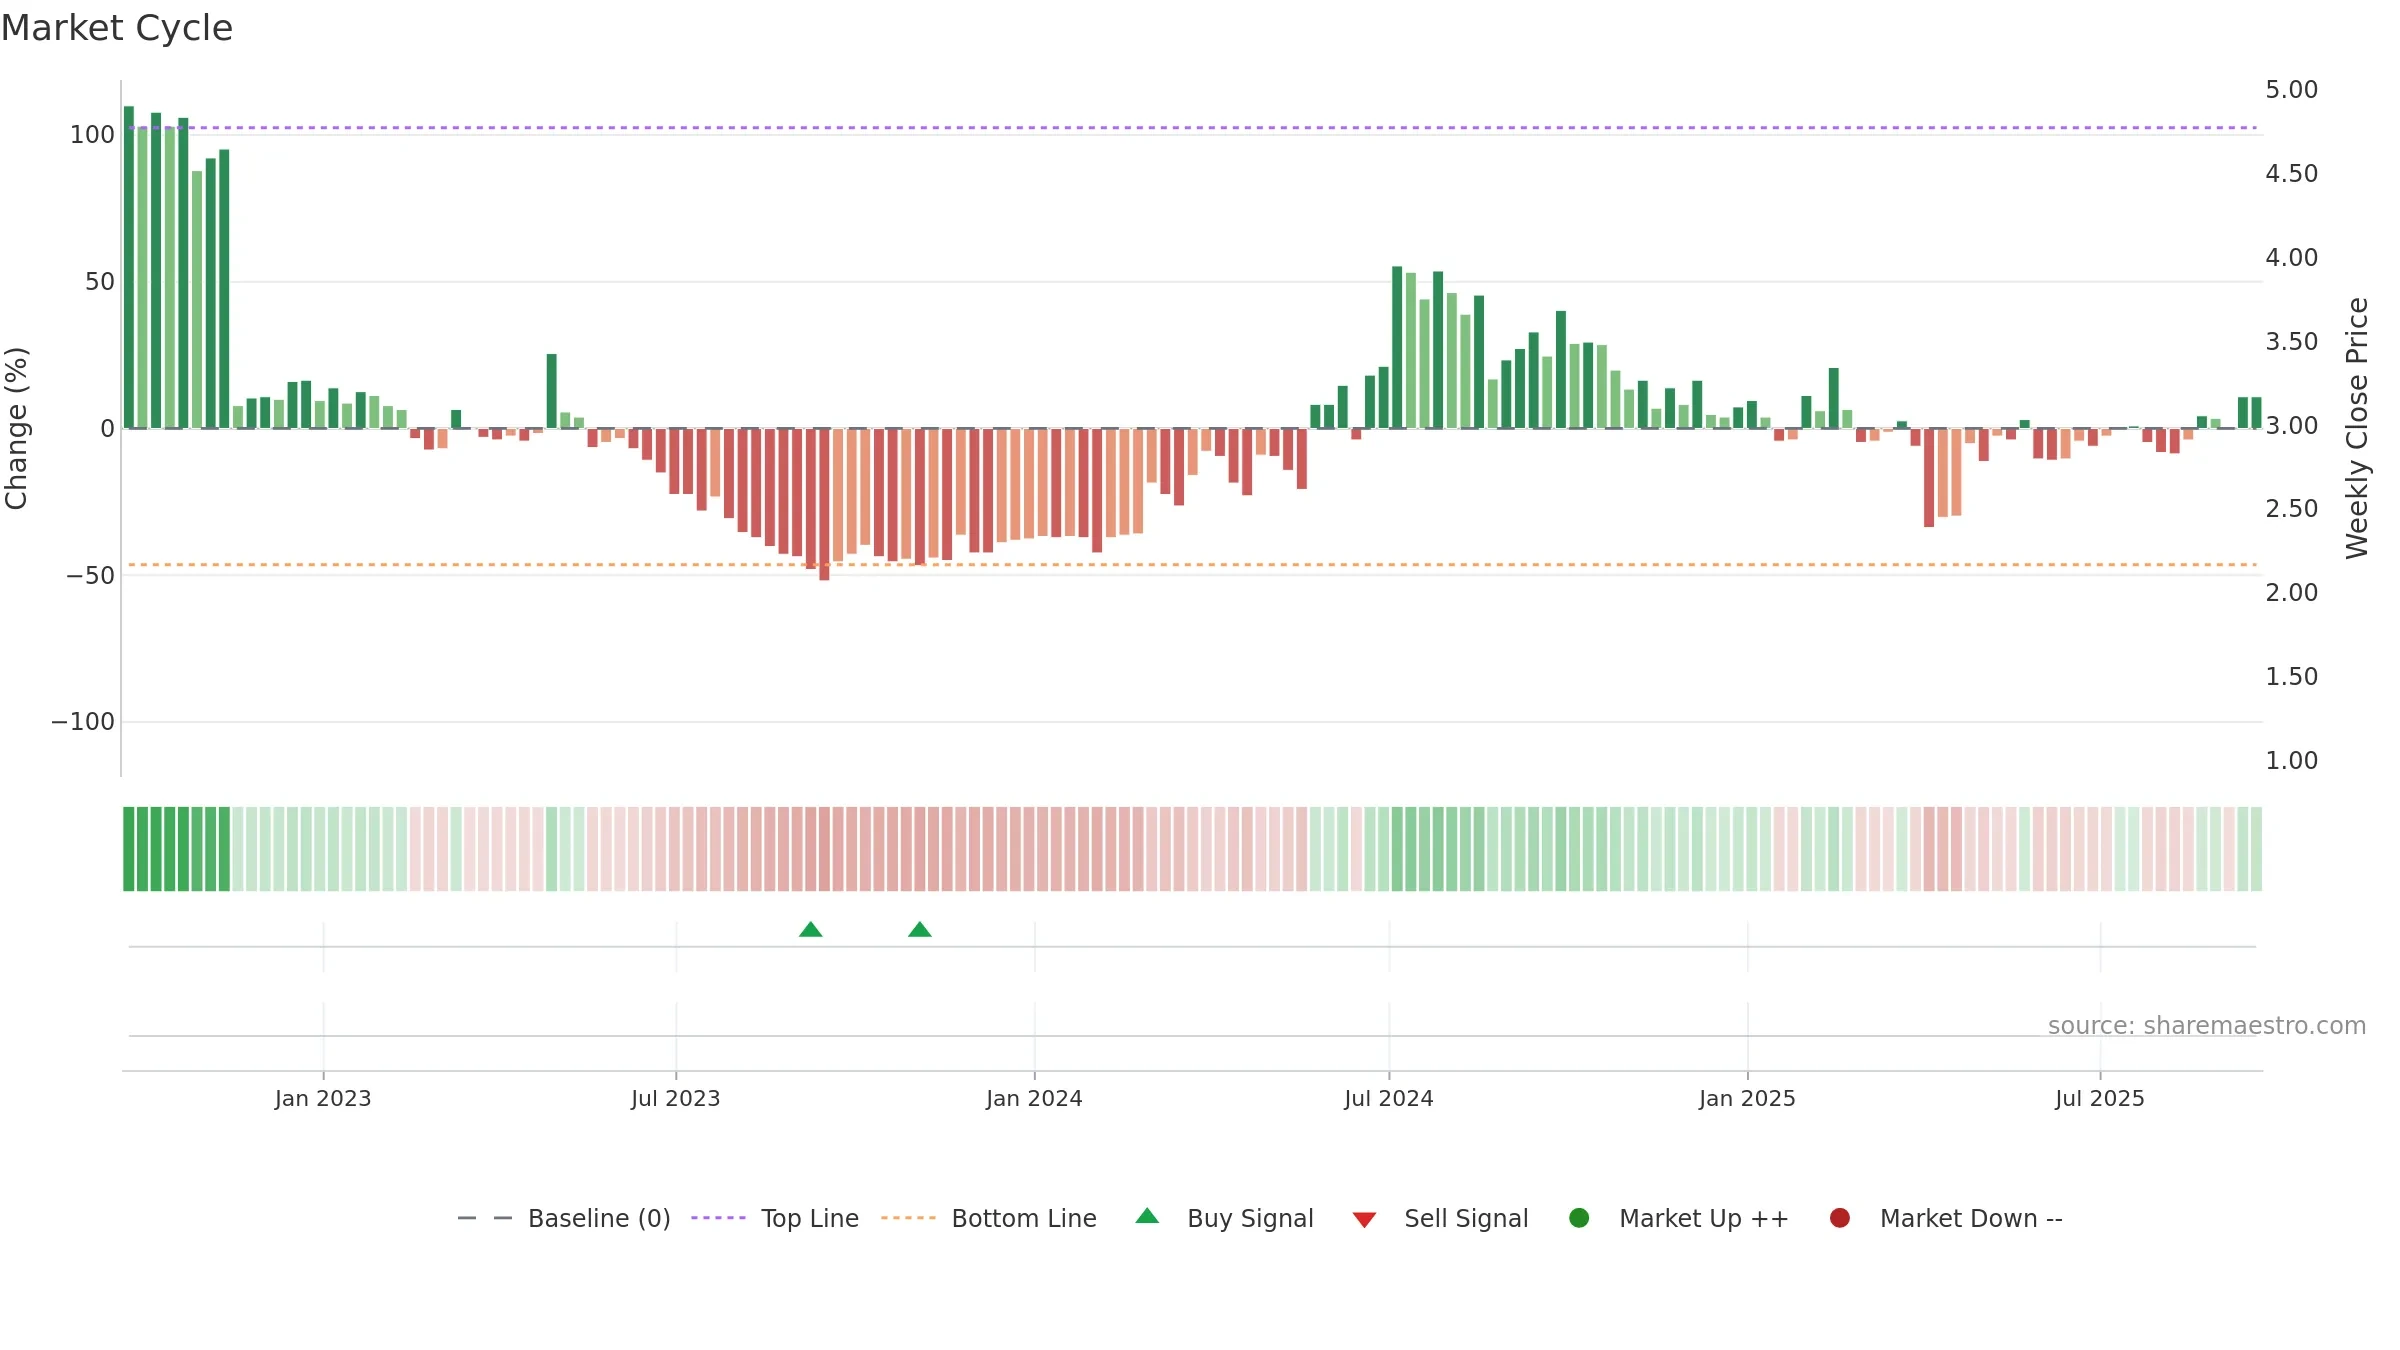Toggle the Sell Signal legend label

tap(1466, 1219)
